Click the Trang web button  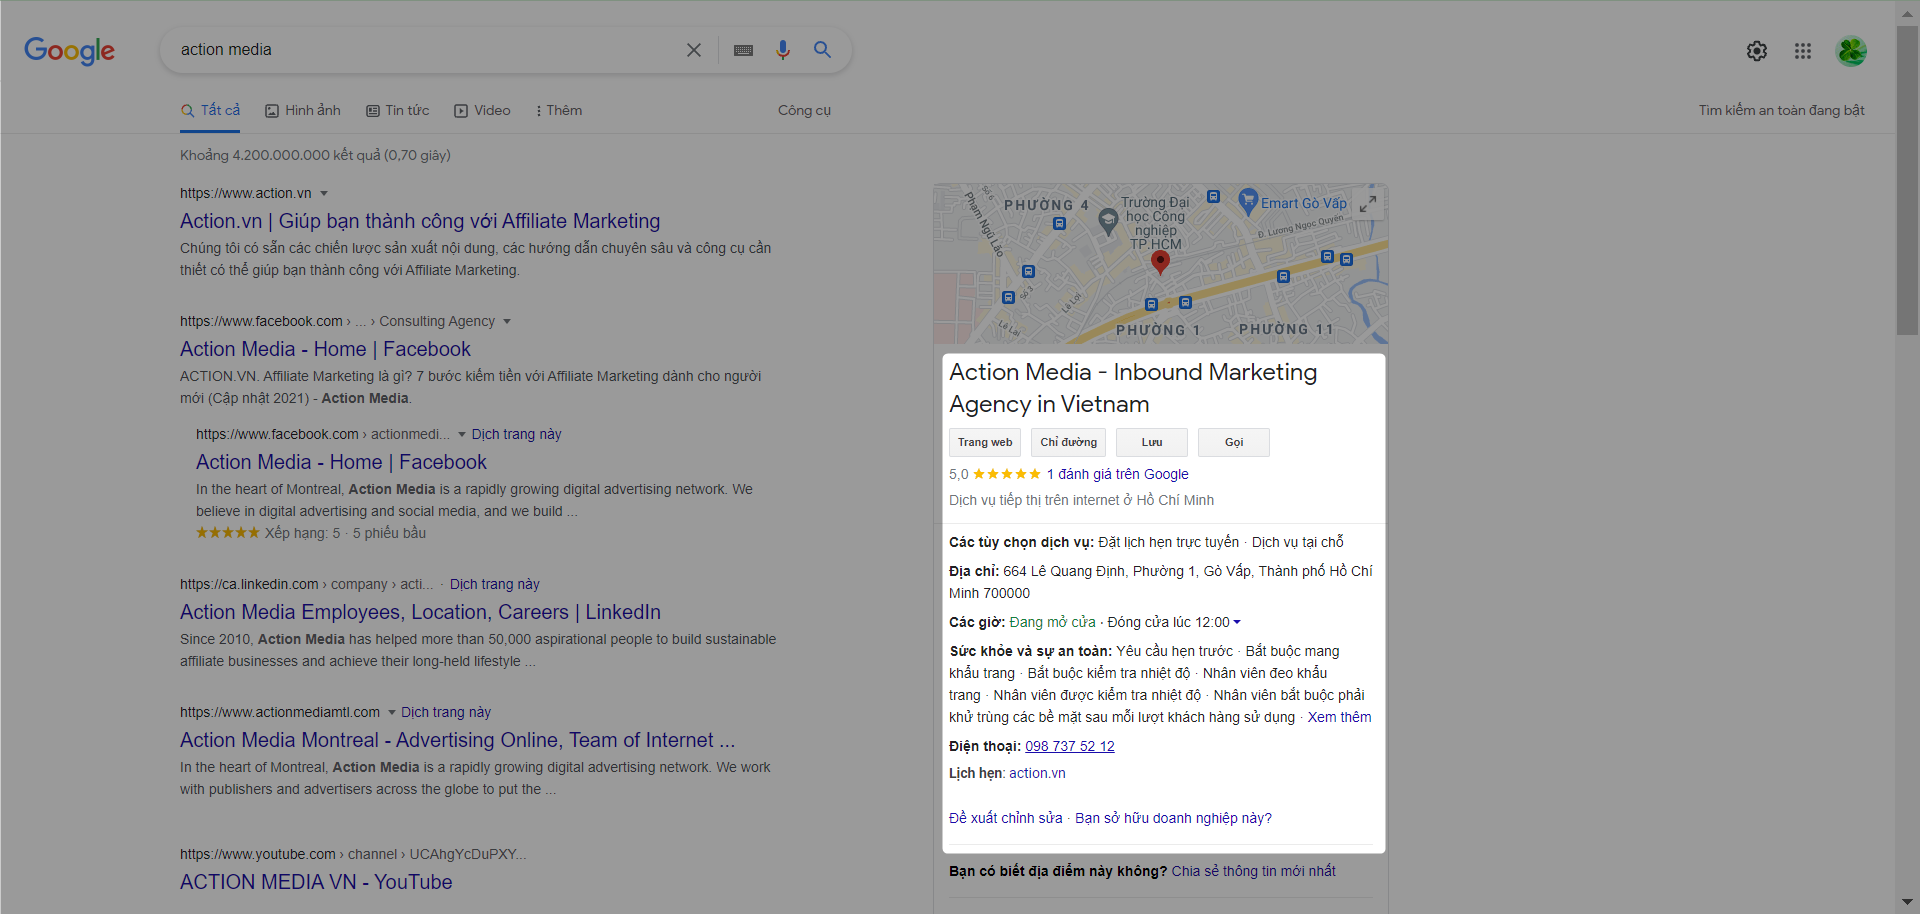pos(985,442)
